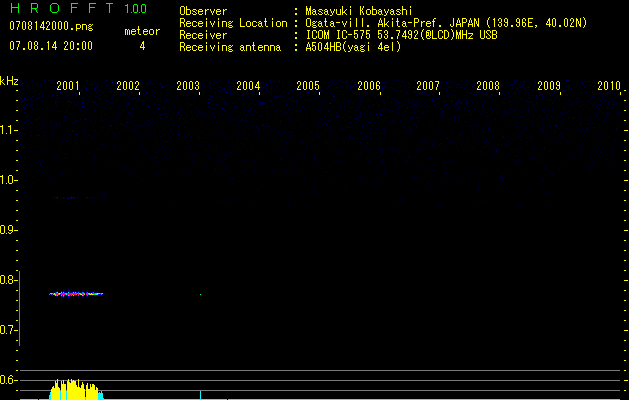Click the 2005 time axis marker
Image resolution: width=629 pixels, height=400 pixels.
pos(308,86)
